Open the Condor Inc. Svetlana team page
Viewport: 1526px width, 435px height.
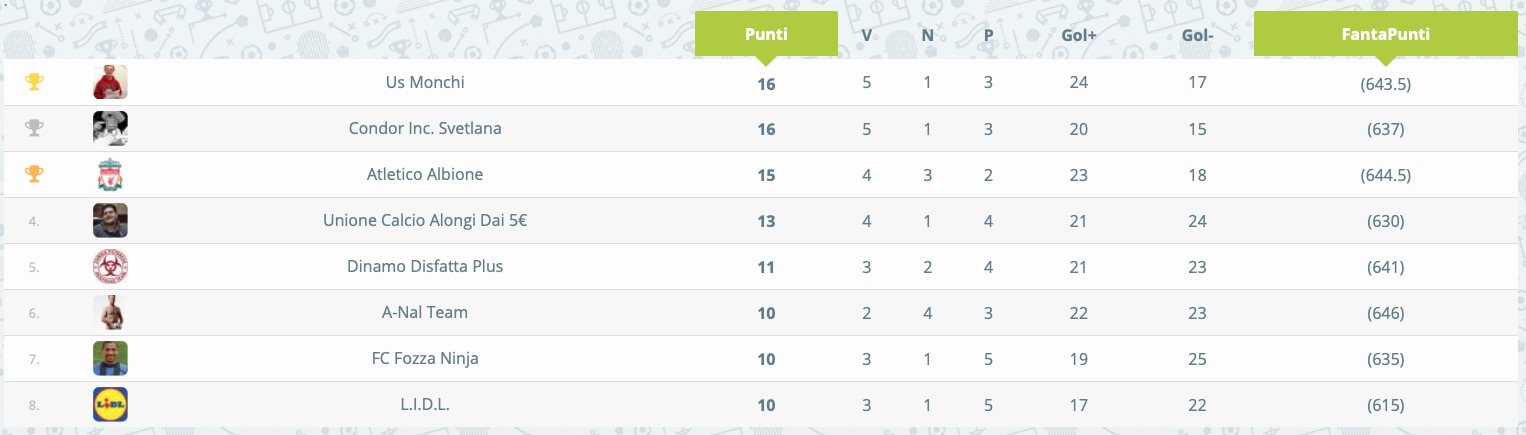pos(425,128)
